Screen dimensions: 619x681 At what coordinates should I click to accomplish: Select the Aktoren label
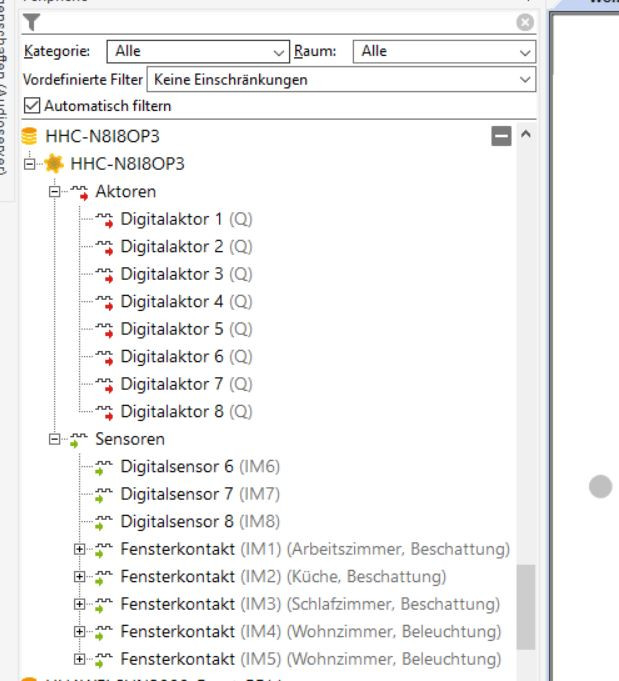click(126, 192)
